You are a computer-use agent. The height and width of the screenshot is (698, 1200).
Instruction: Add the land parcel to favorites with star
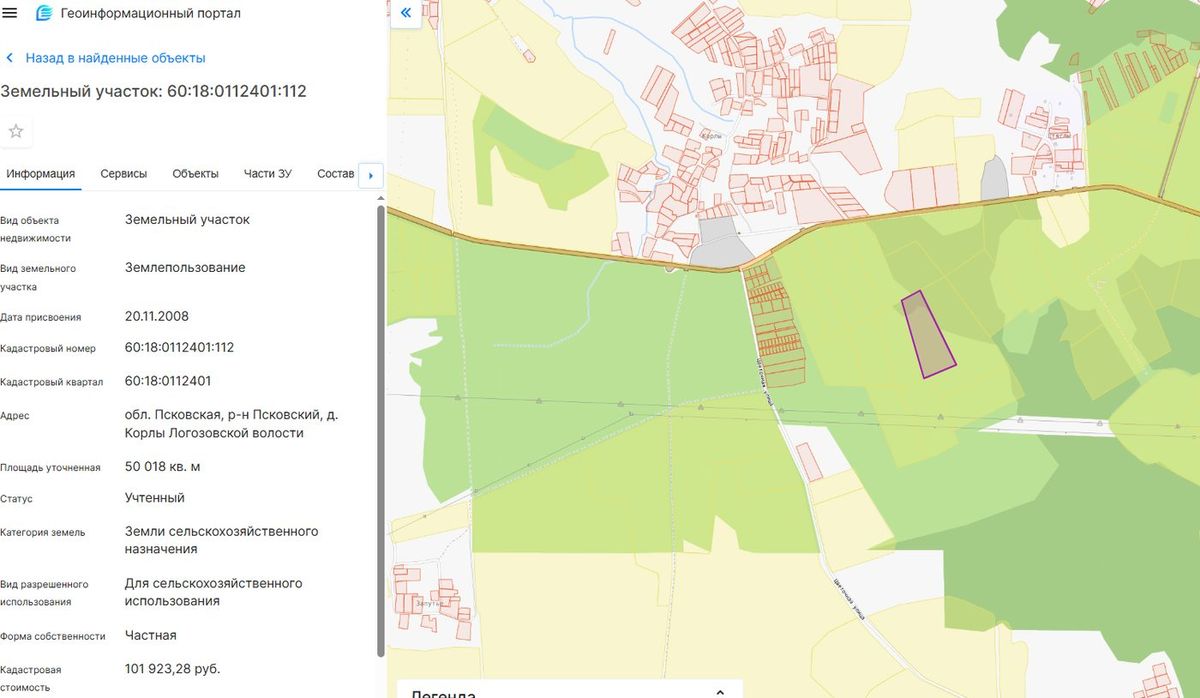(16, 131)
